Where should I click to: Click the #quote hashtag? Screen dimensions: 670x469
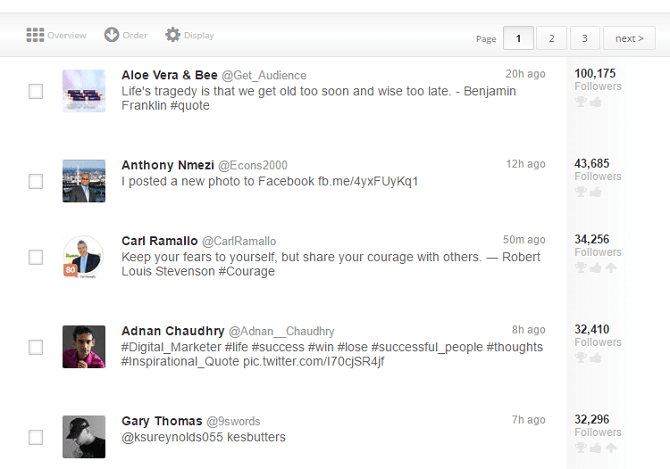pyautogui.click(x=190, y=106)
